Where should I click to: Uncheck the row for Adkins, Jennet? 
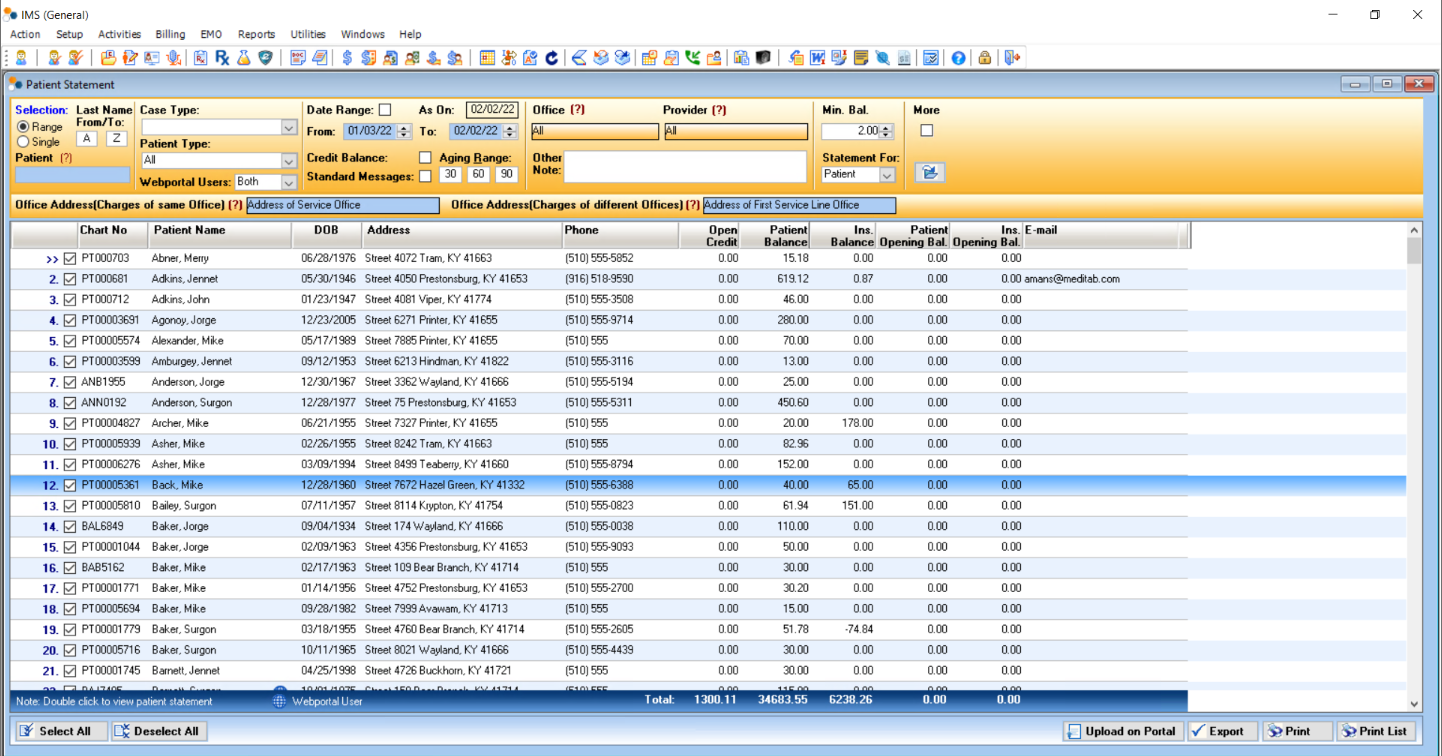tap(70, 279)
